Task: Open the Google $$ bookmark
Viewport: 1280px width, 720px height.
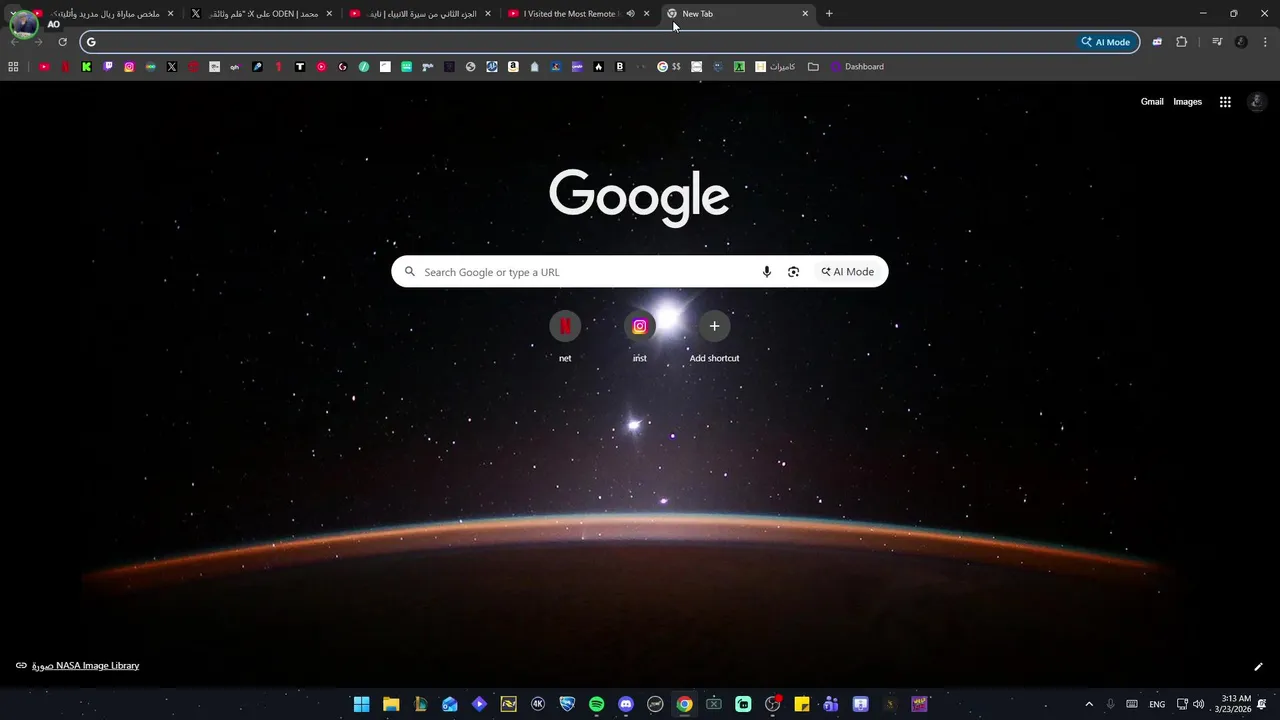Action: pyautogui.click(x=669, y=67)
